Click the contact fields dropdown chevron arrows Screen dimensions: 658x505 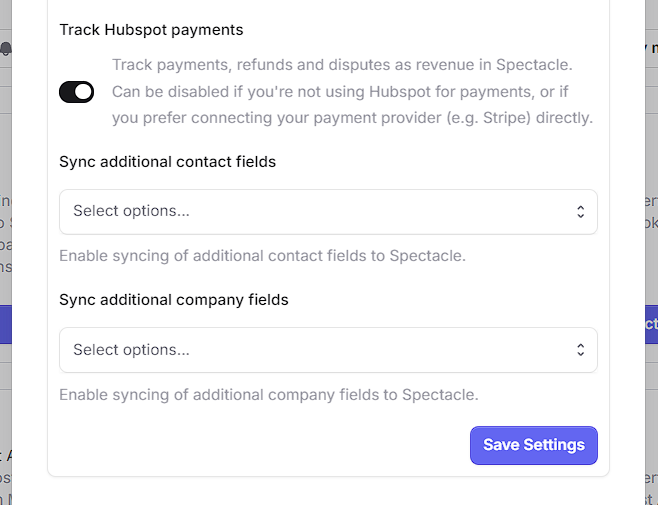pos(580,212)
